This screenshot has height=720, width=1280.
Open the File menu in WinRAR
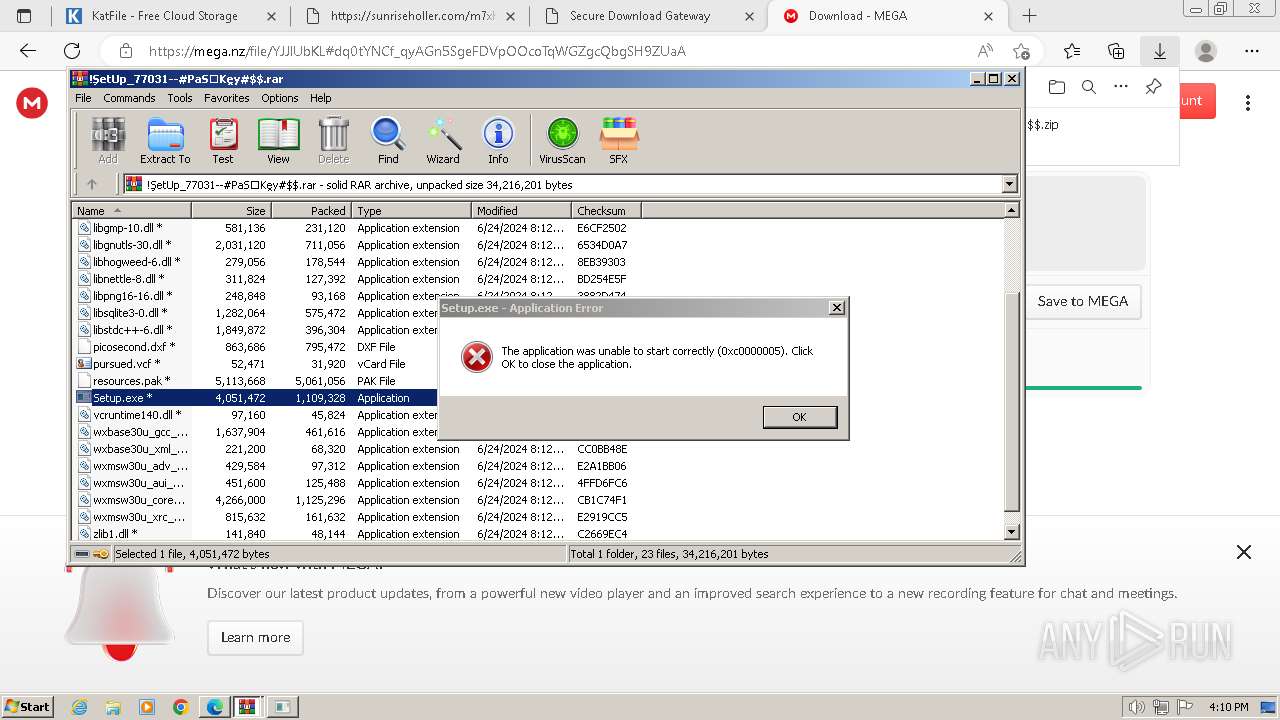(x=83, y=98)
